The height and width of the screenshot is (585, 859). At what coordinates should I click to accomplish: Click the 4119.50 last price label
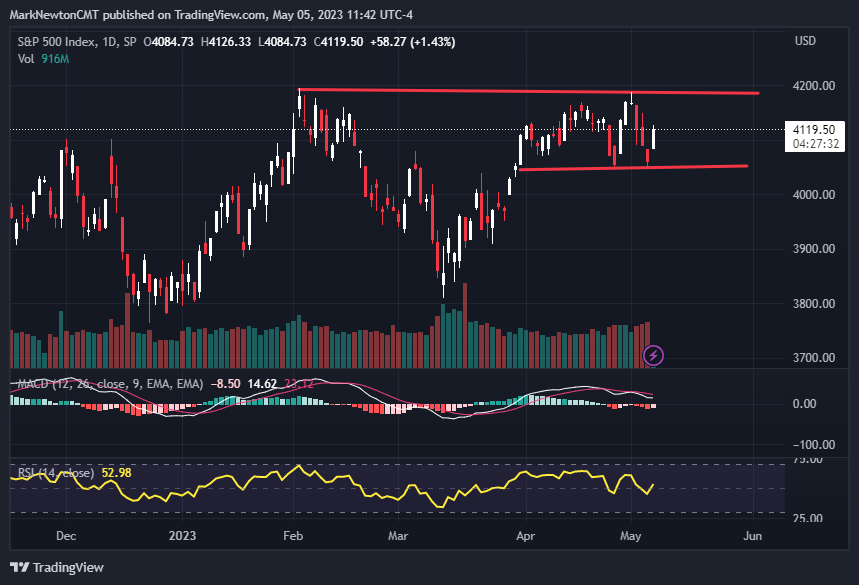813,130
